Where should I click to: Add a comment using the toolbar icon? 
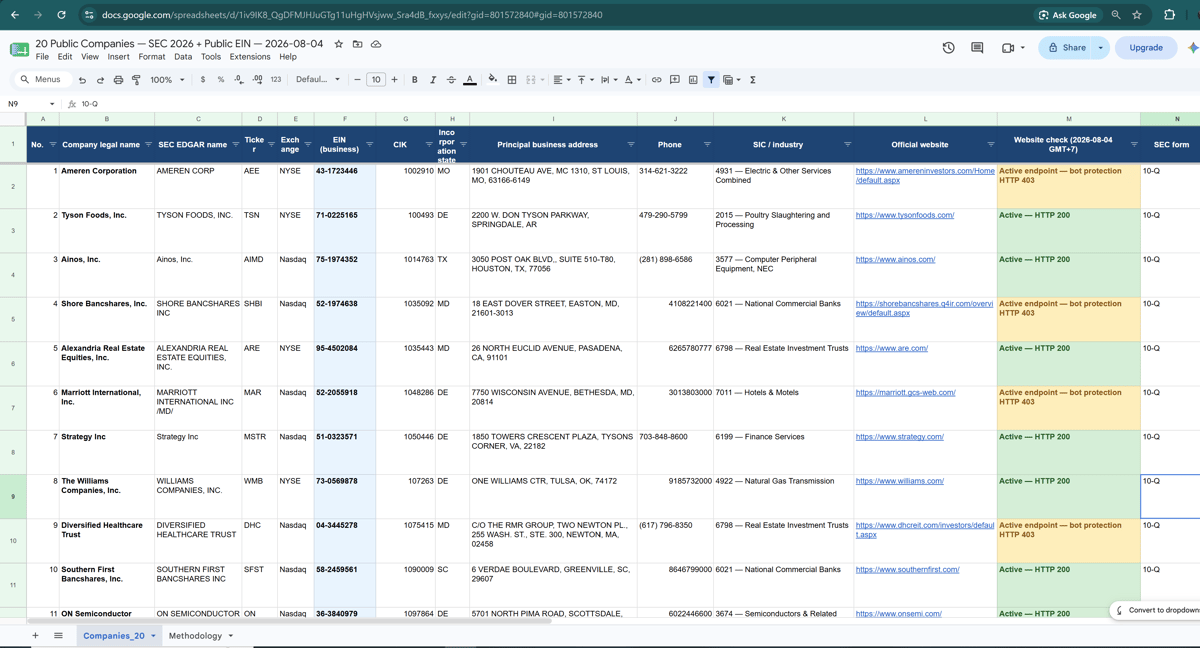coord(675,80)
